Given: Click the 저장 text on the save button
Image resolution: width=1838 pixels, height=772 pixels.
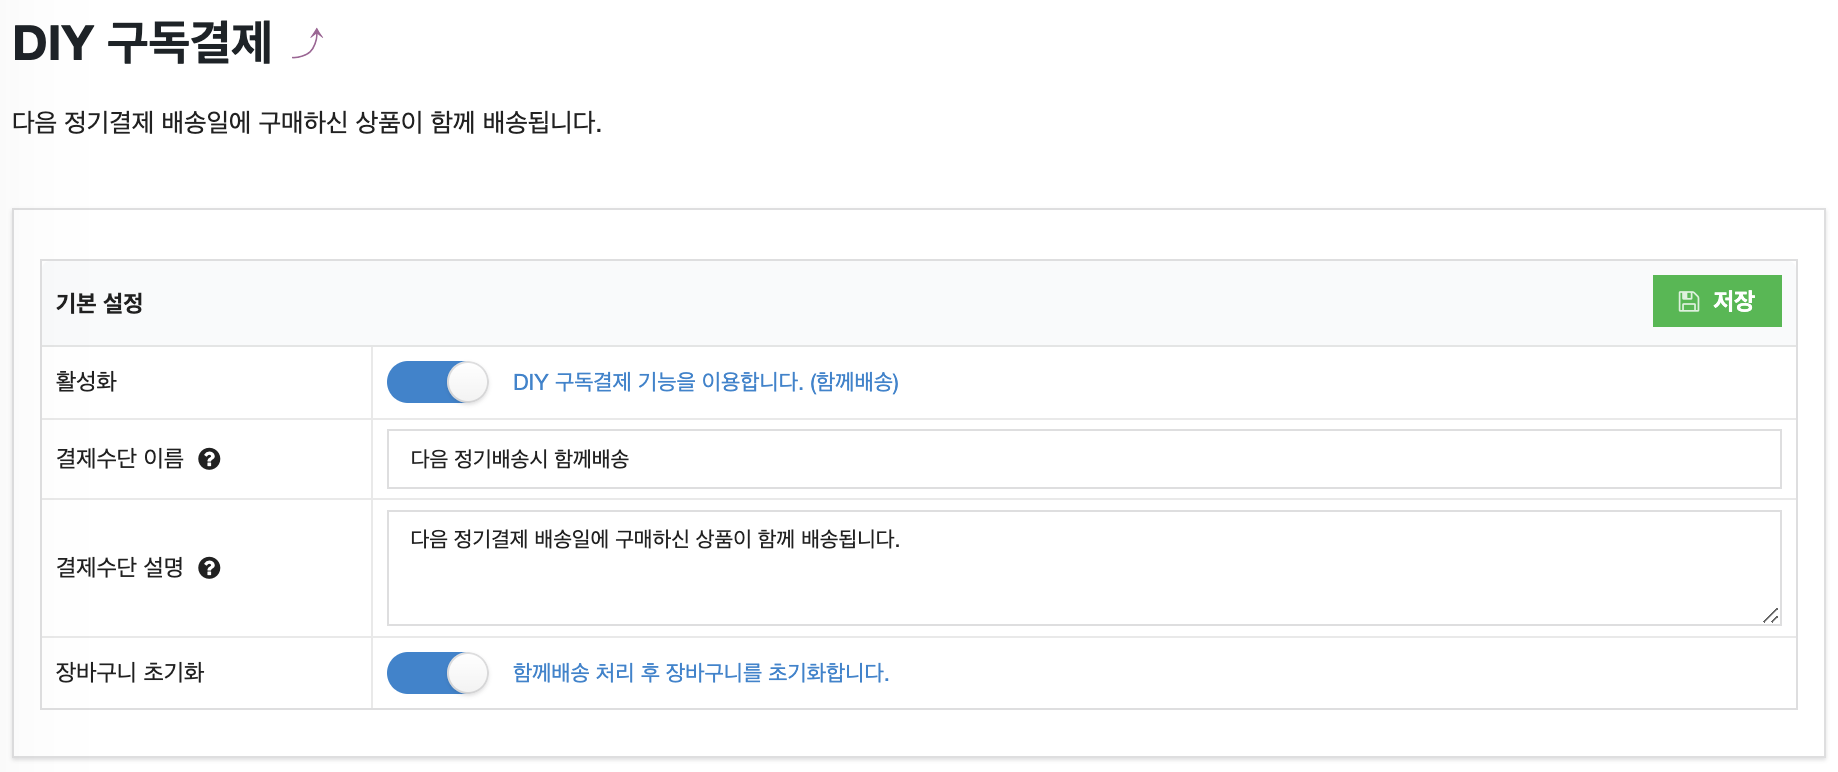Looking at the screenshot, I should click(1734, 301).
